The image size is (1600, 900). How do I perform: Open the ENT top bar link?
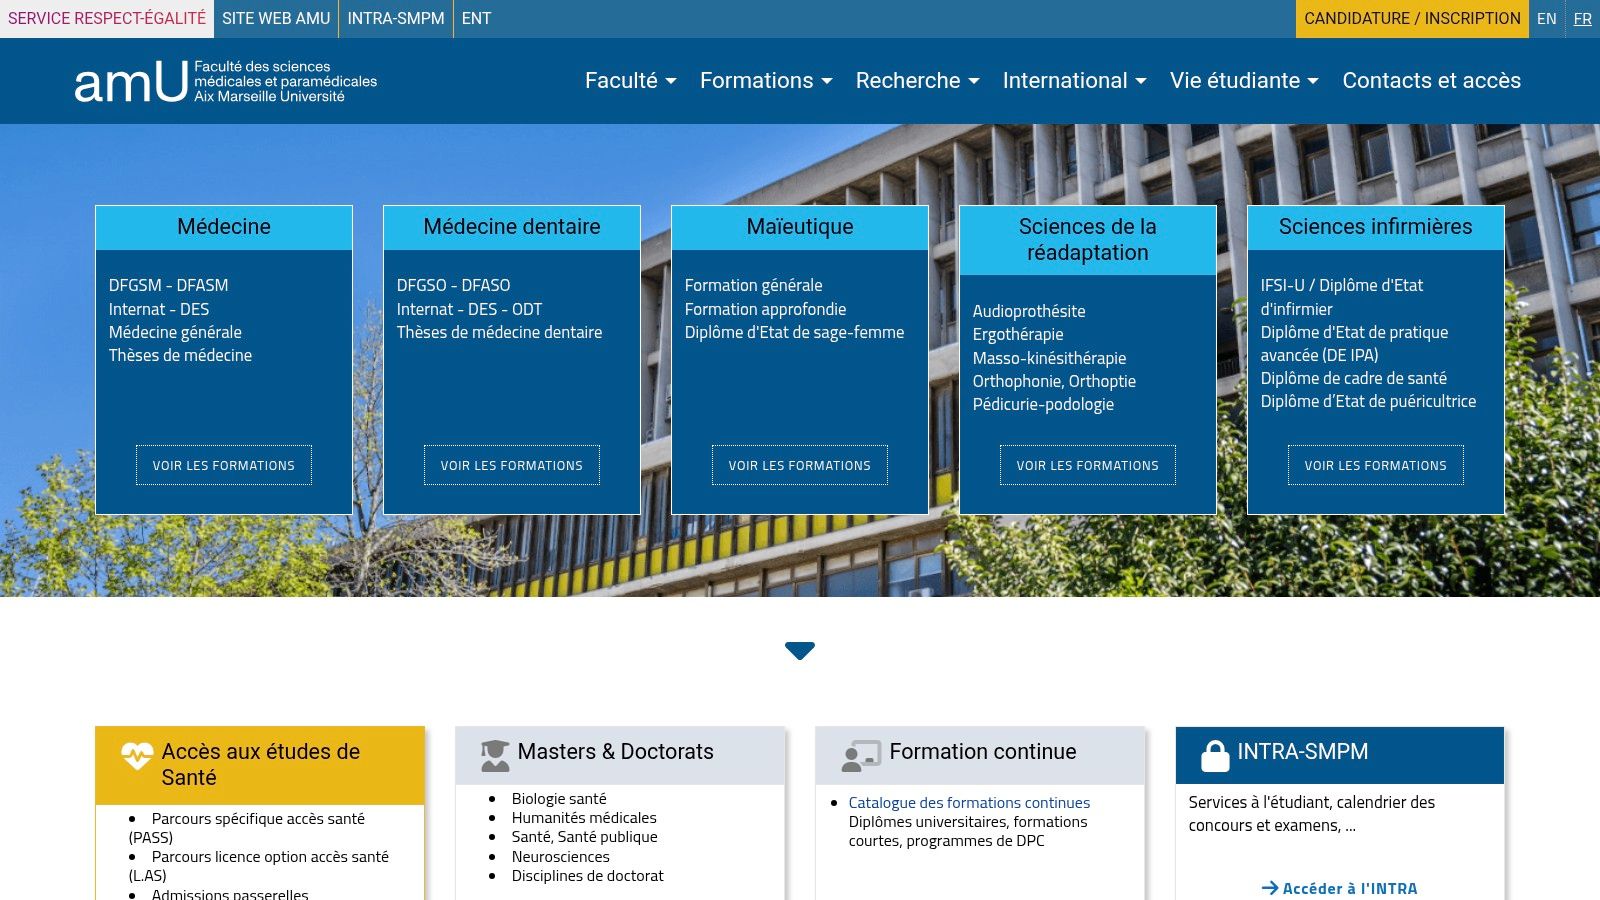coord(476,19)
